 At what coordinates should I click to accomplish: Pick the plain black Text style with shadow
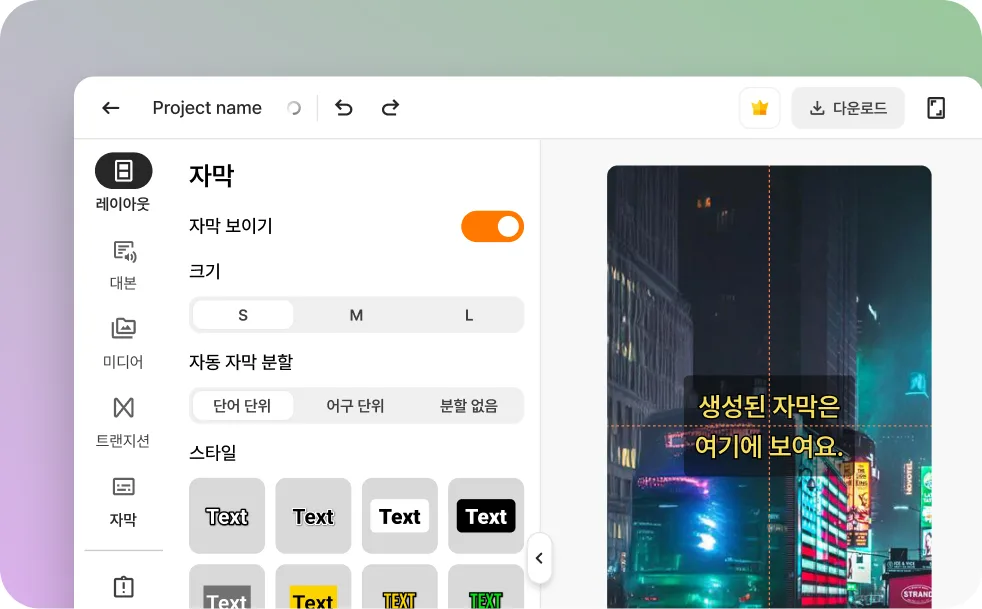pyautogui.click(x=313, y=516)
